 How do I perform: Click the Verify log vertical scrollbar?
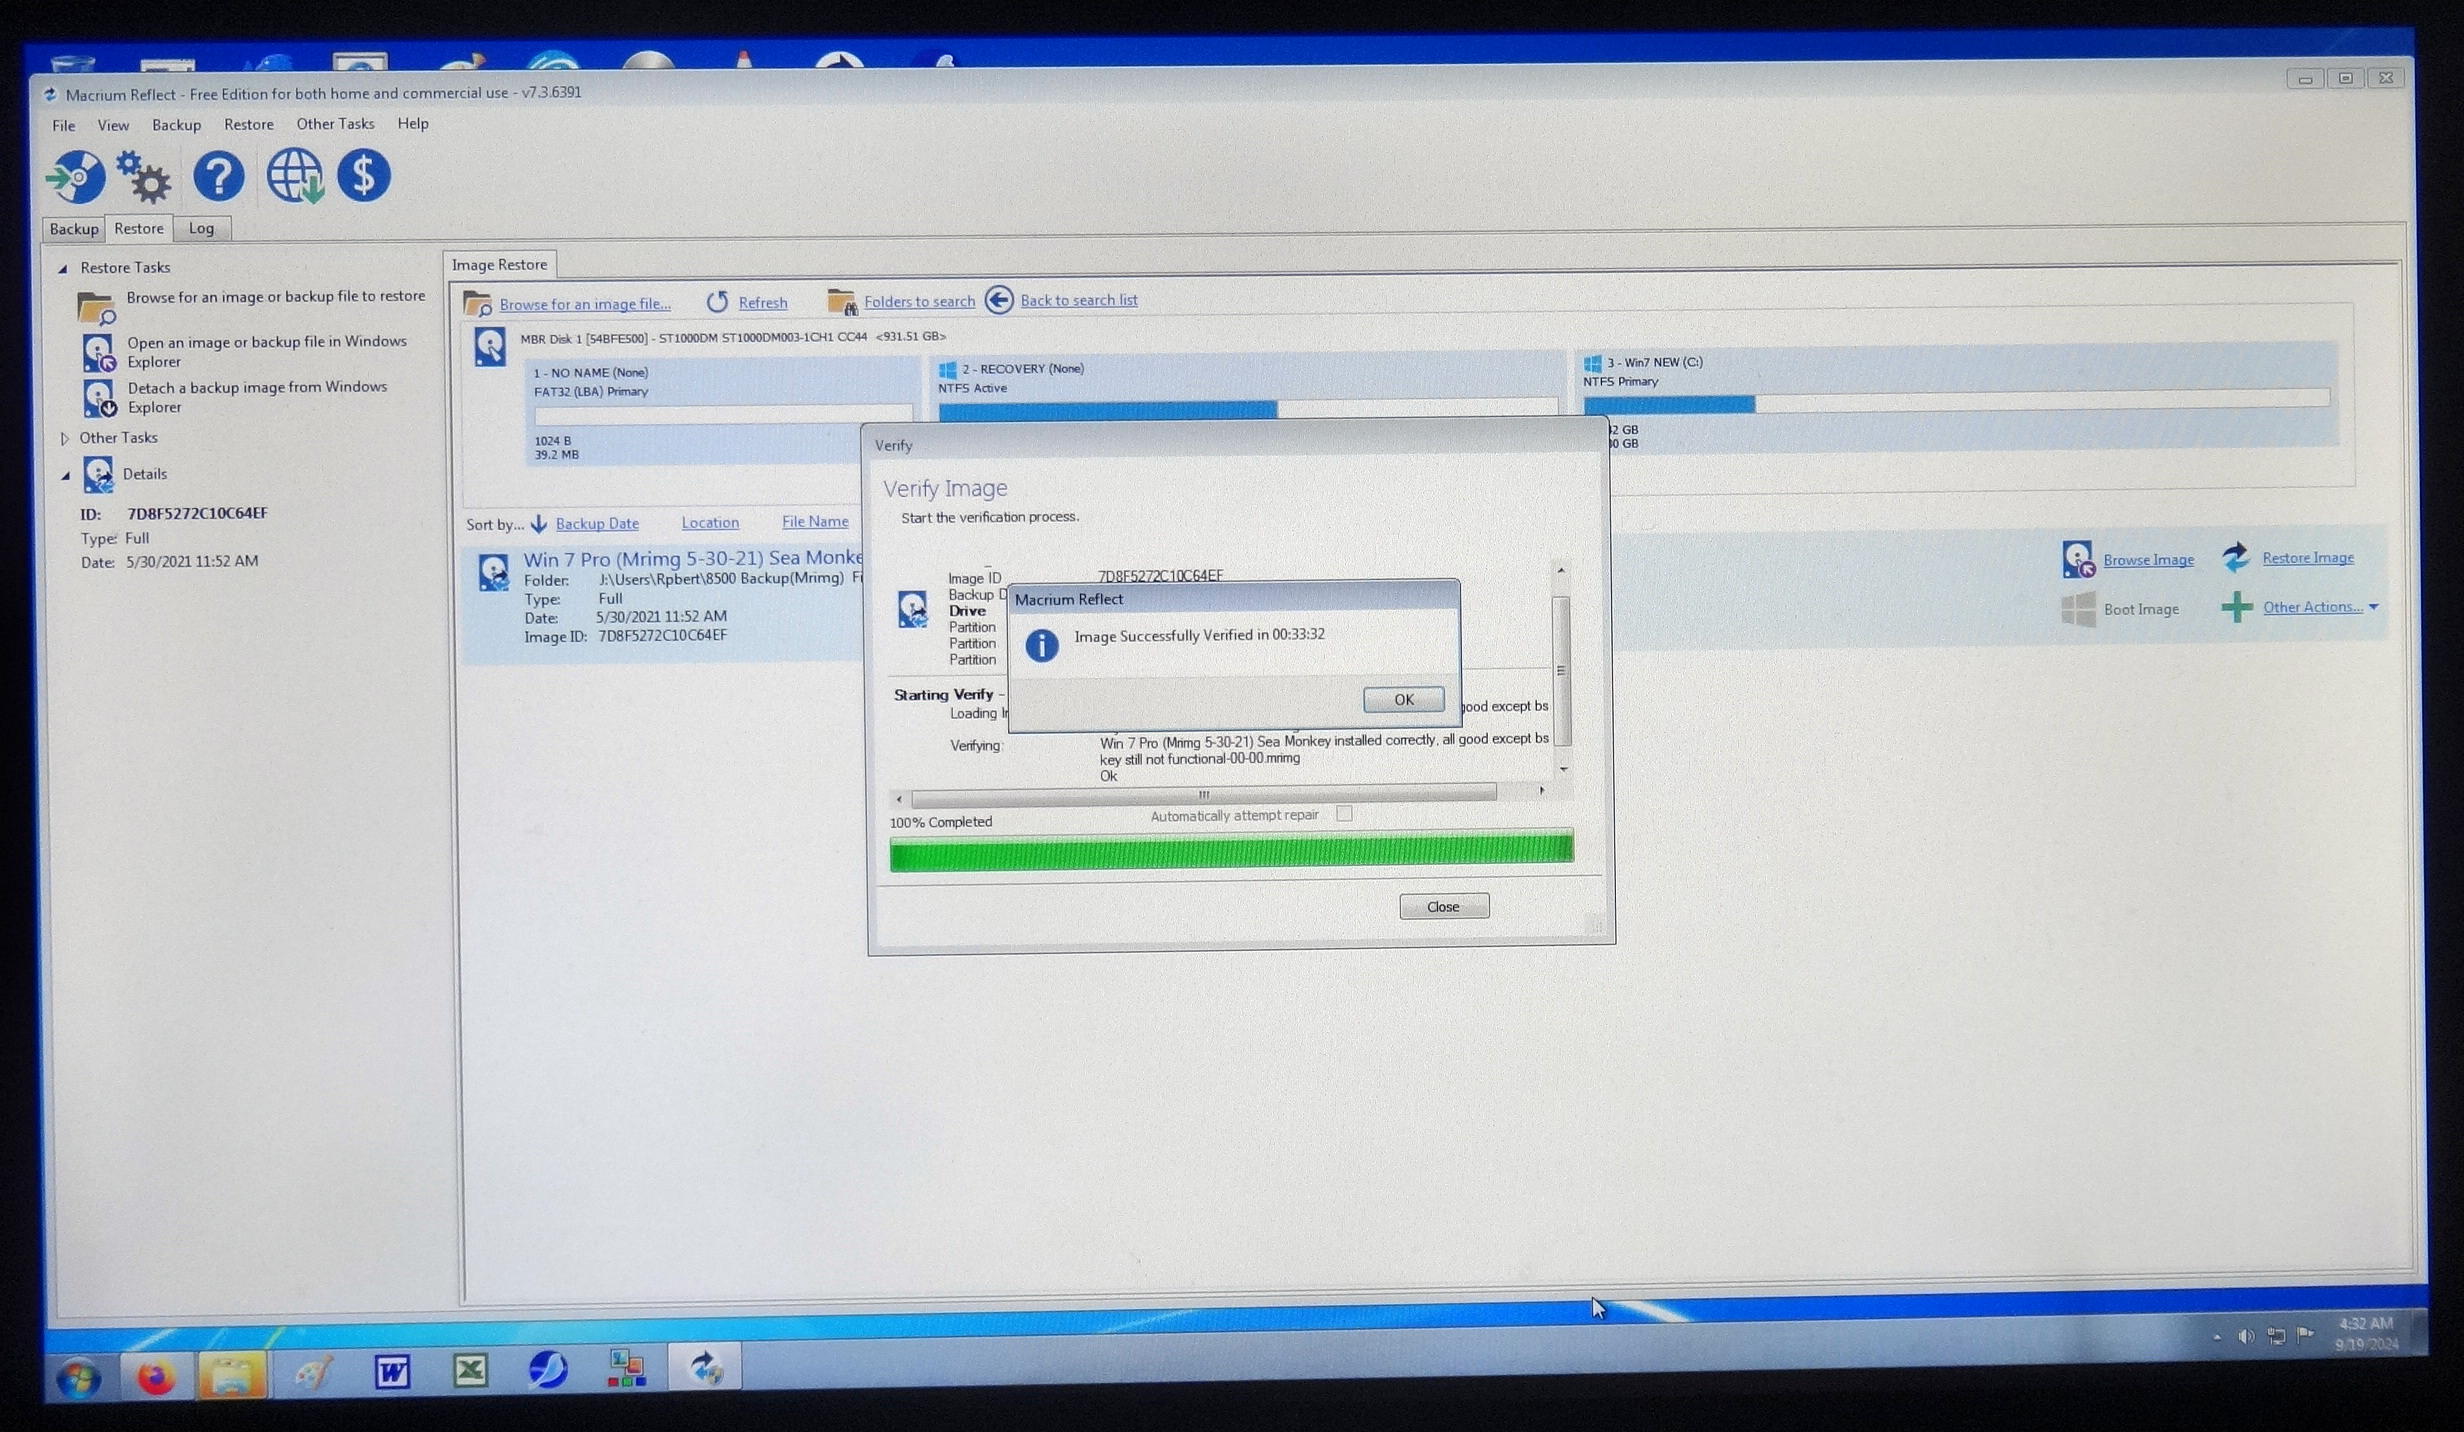click(1561, 669)
